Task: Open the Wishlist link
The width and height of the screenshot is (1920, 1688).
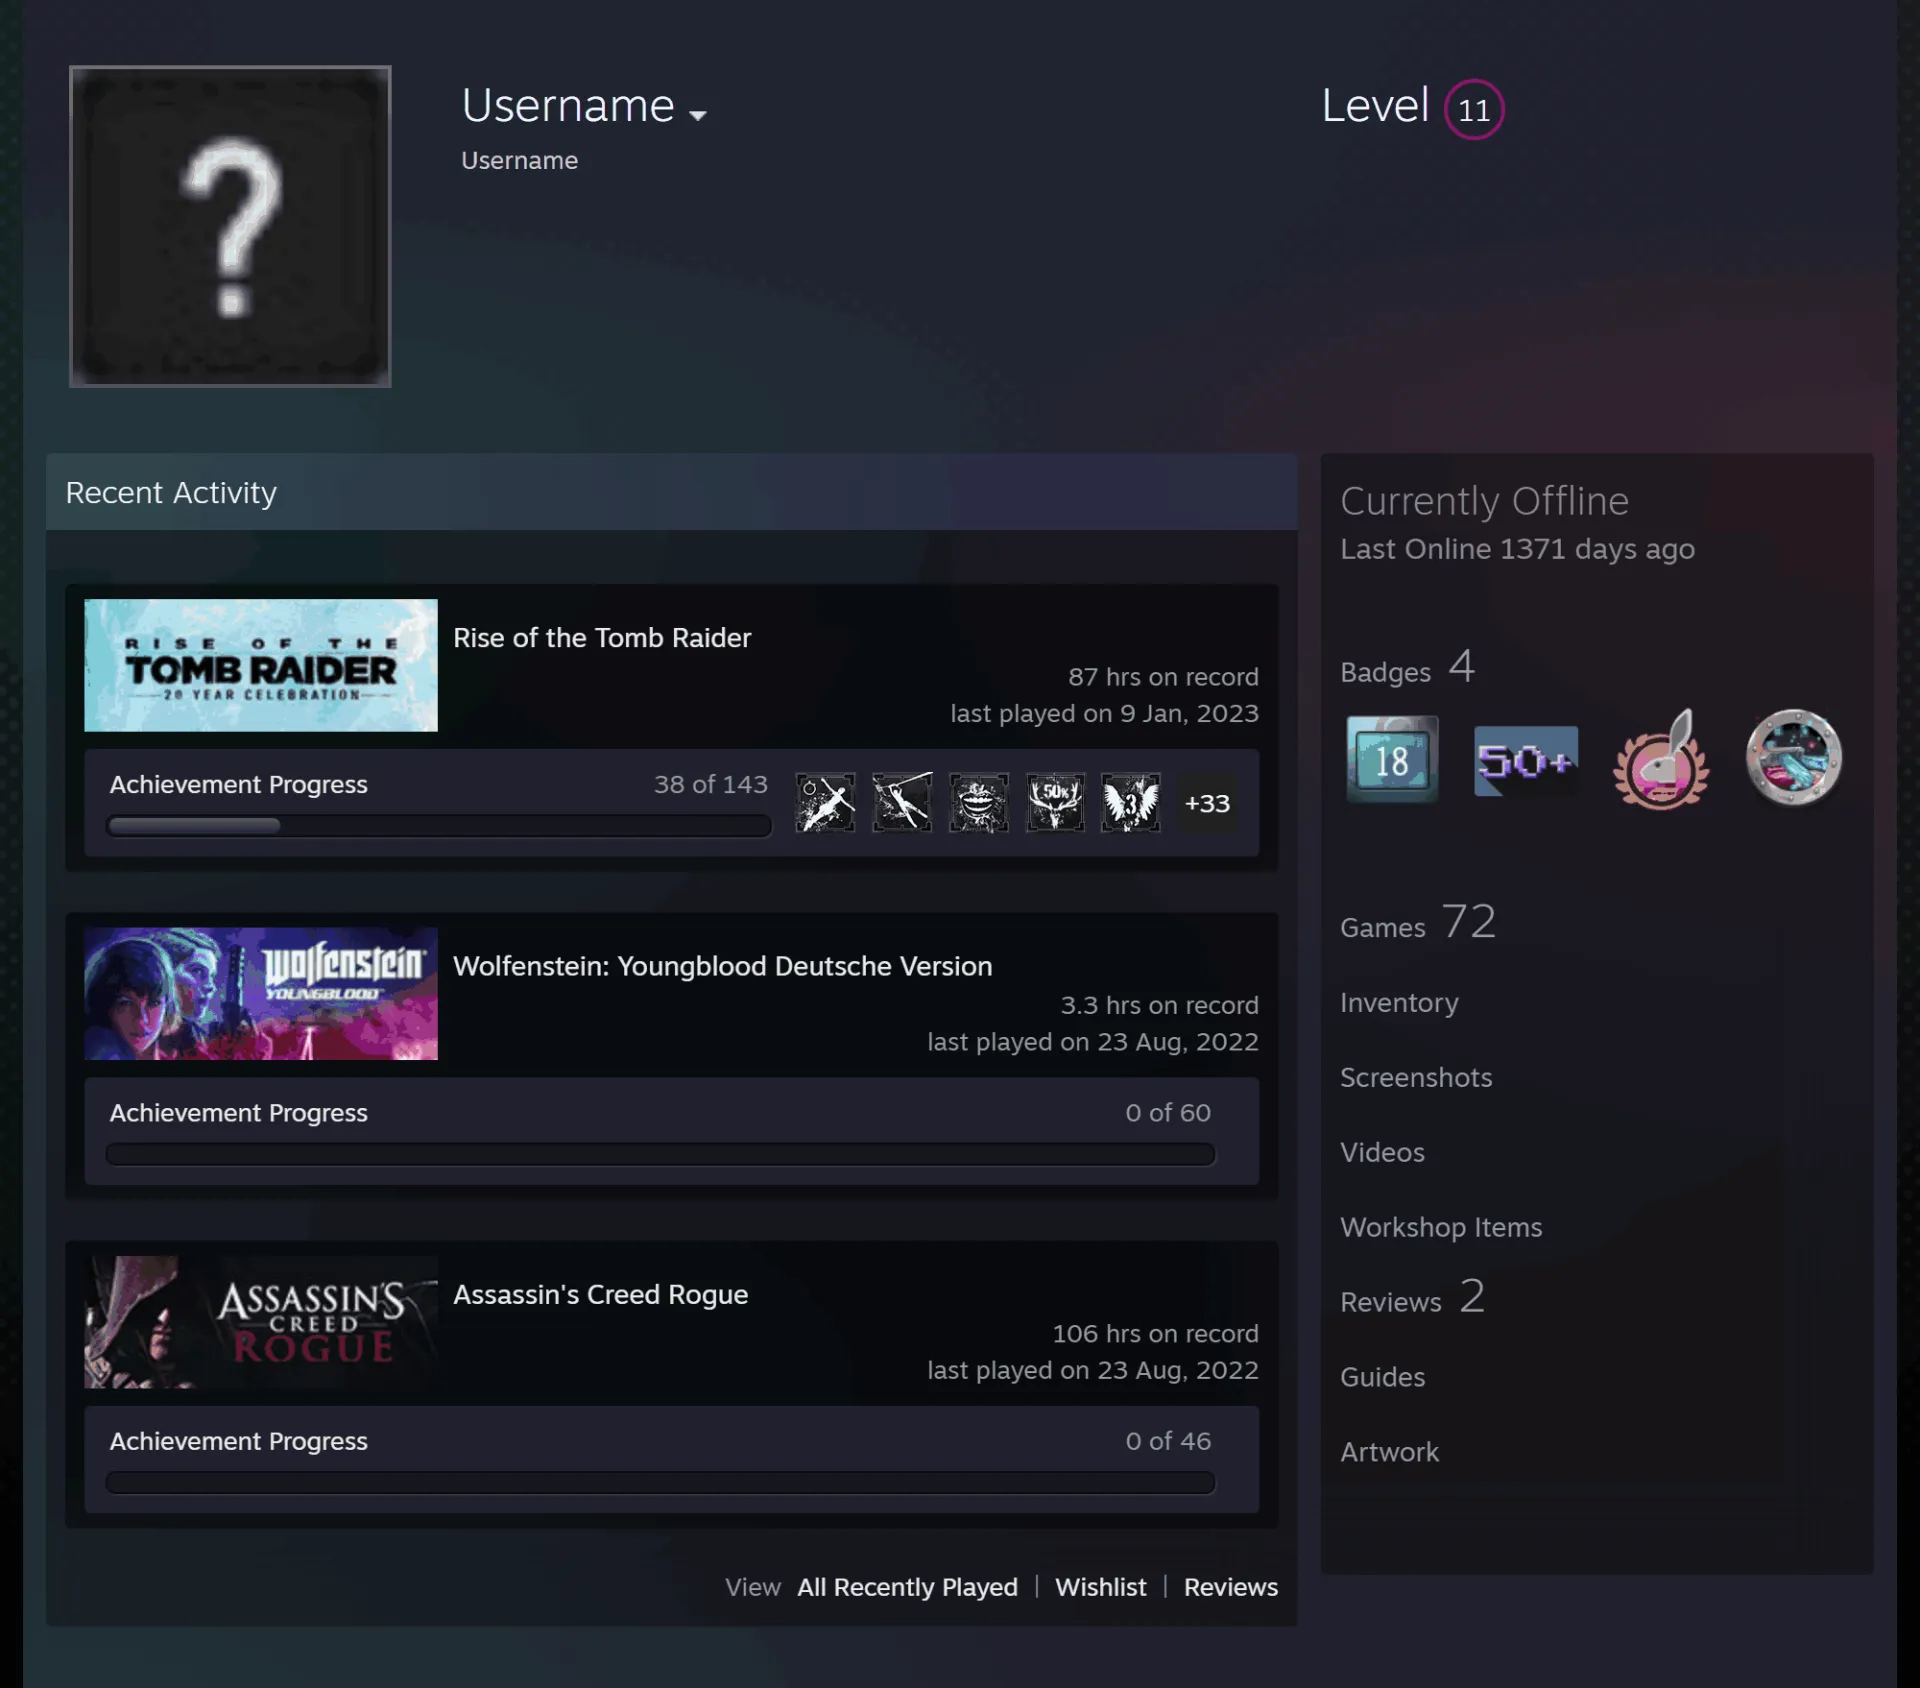Action: coord(1101,1587)
